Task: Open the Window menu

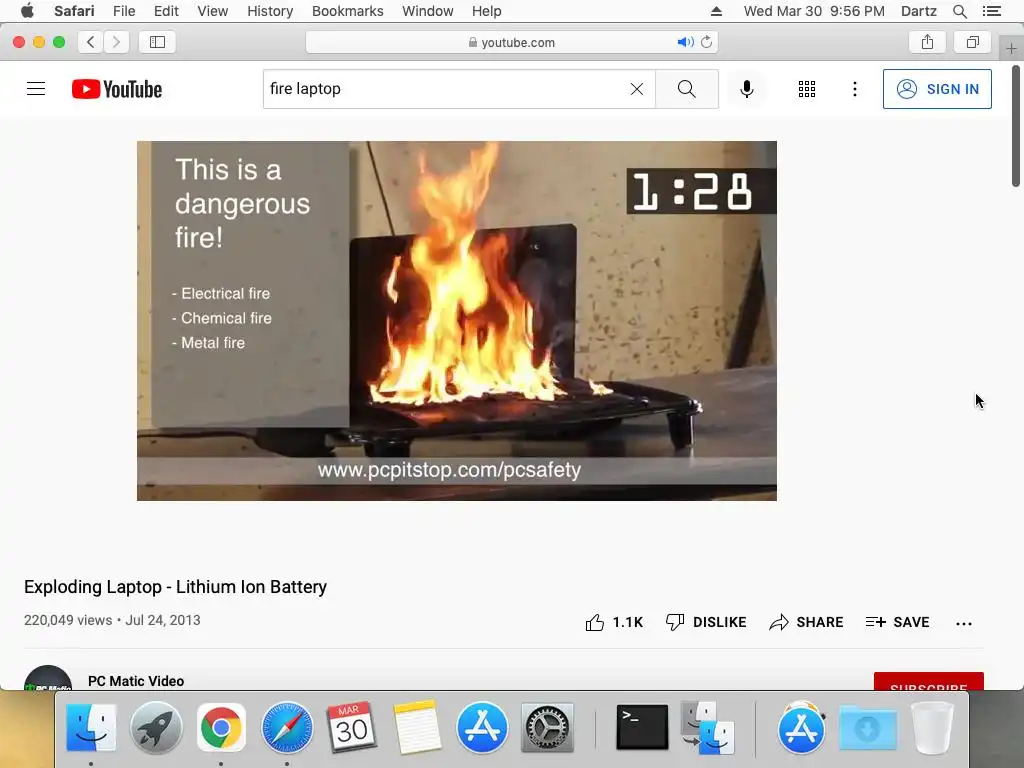Action: pos(428,11)
